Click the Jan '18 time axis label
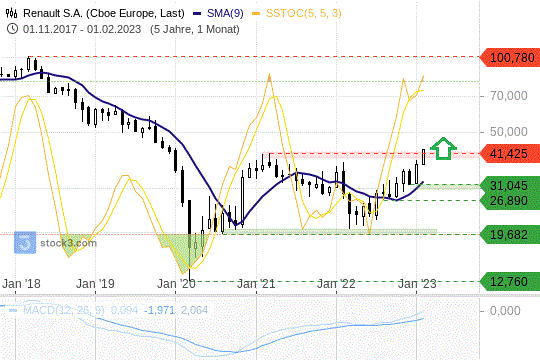This screenshot has height=360, width=540. click(x=21, y=284)
